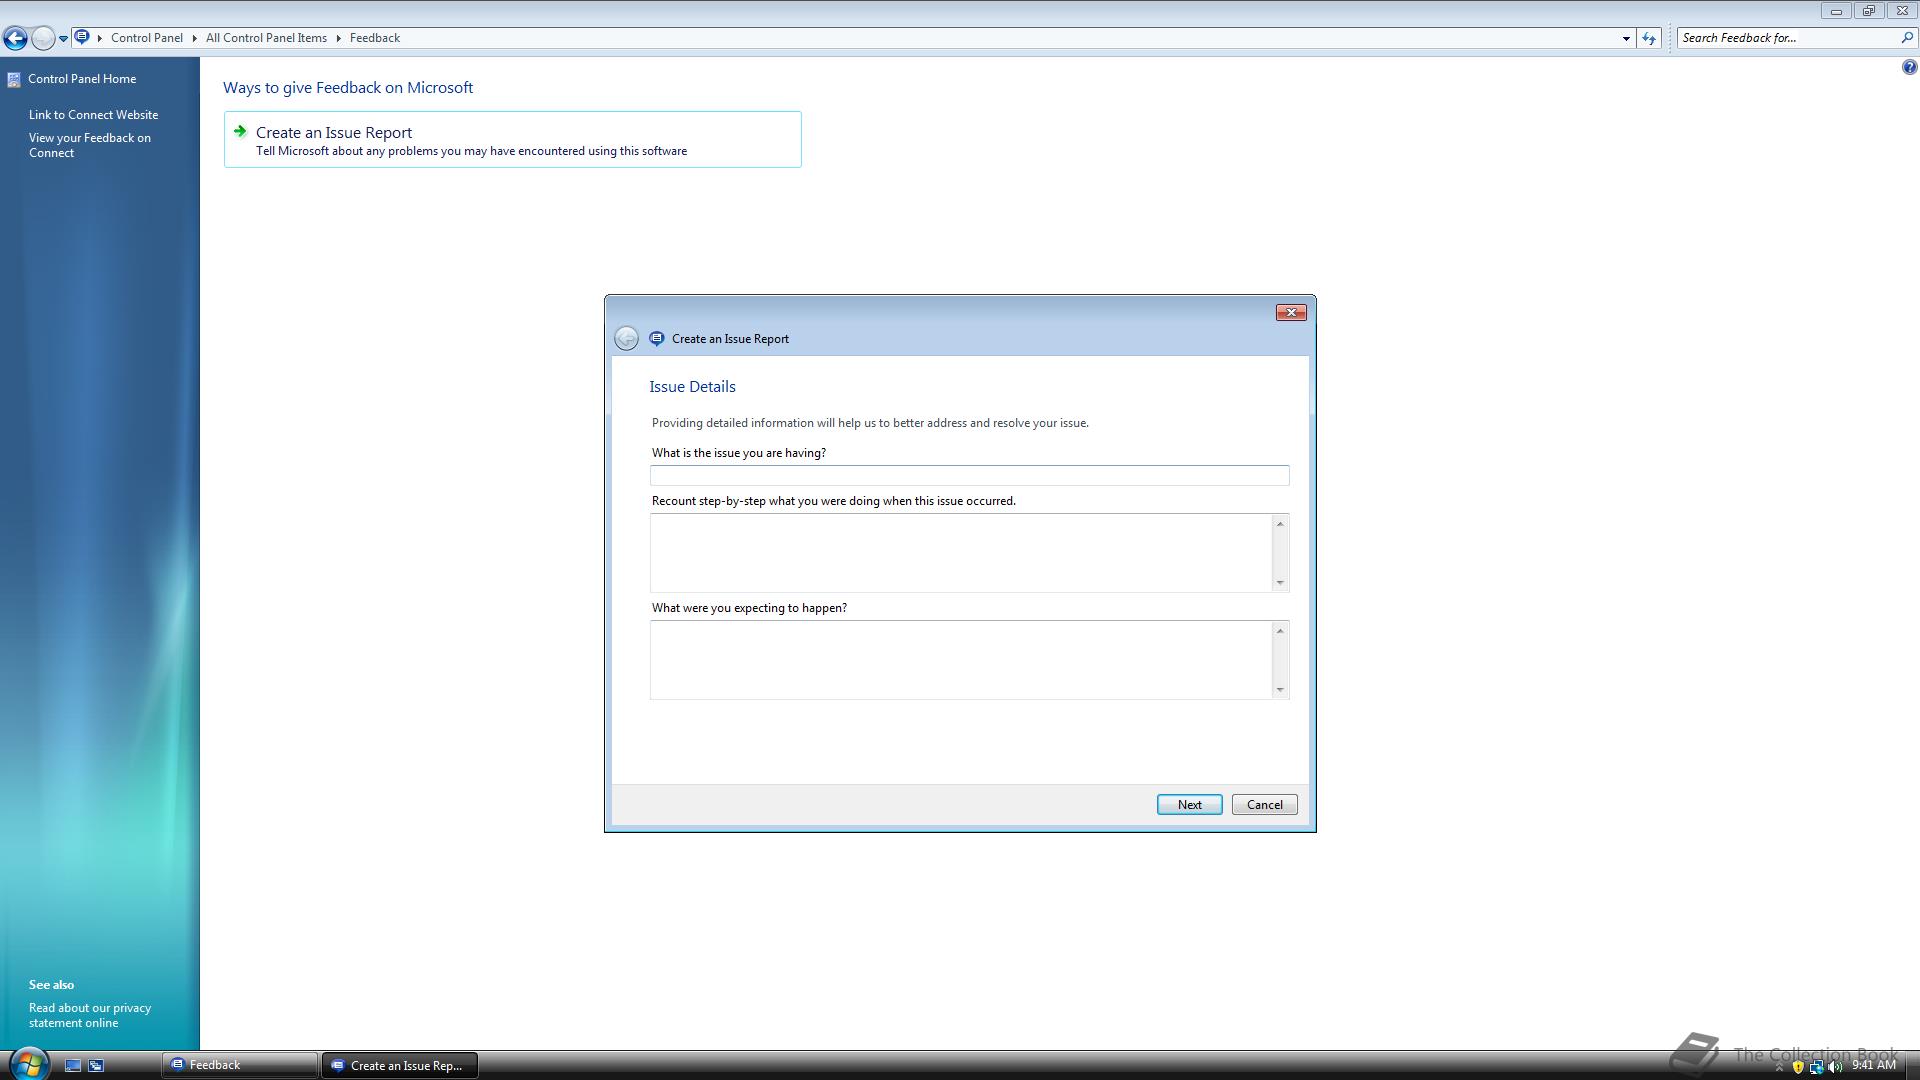The height and width of the screenshot is (1080, 1920).
Task: Open Control Panel Home link
Action: point(82,79)
